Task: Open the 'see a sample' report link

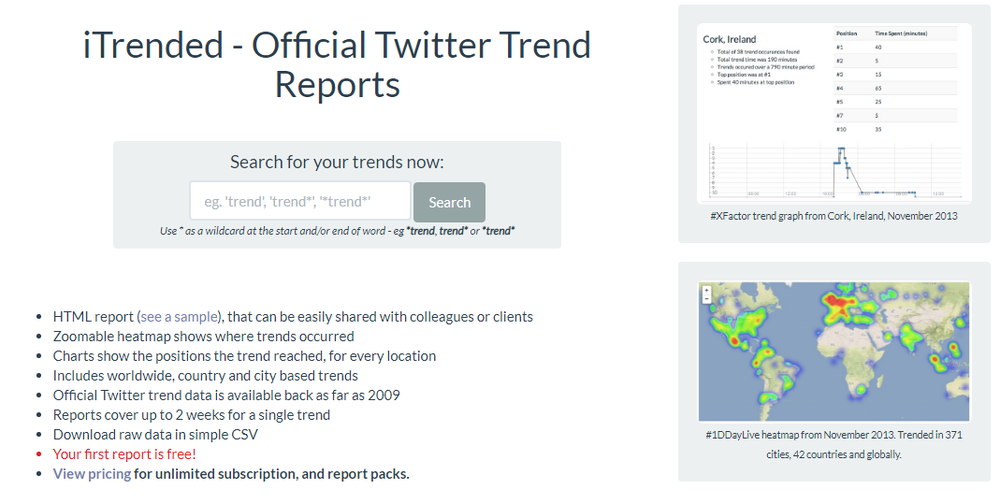Action: pos(179,317)
